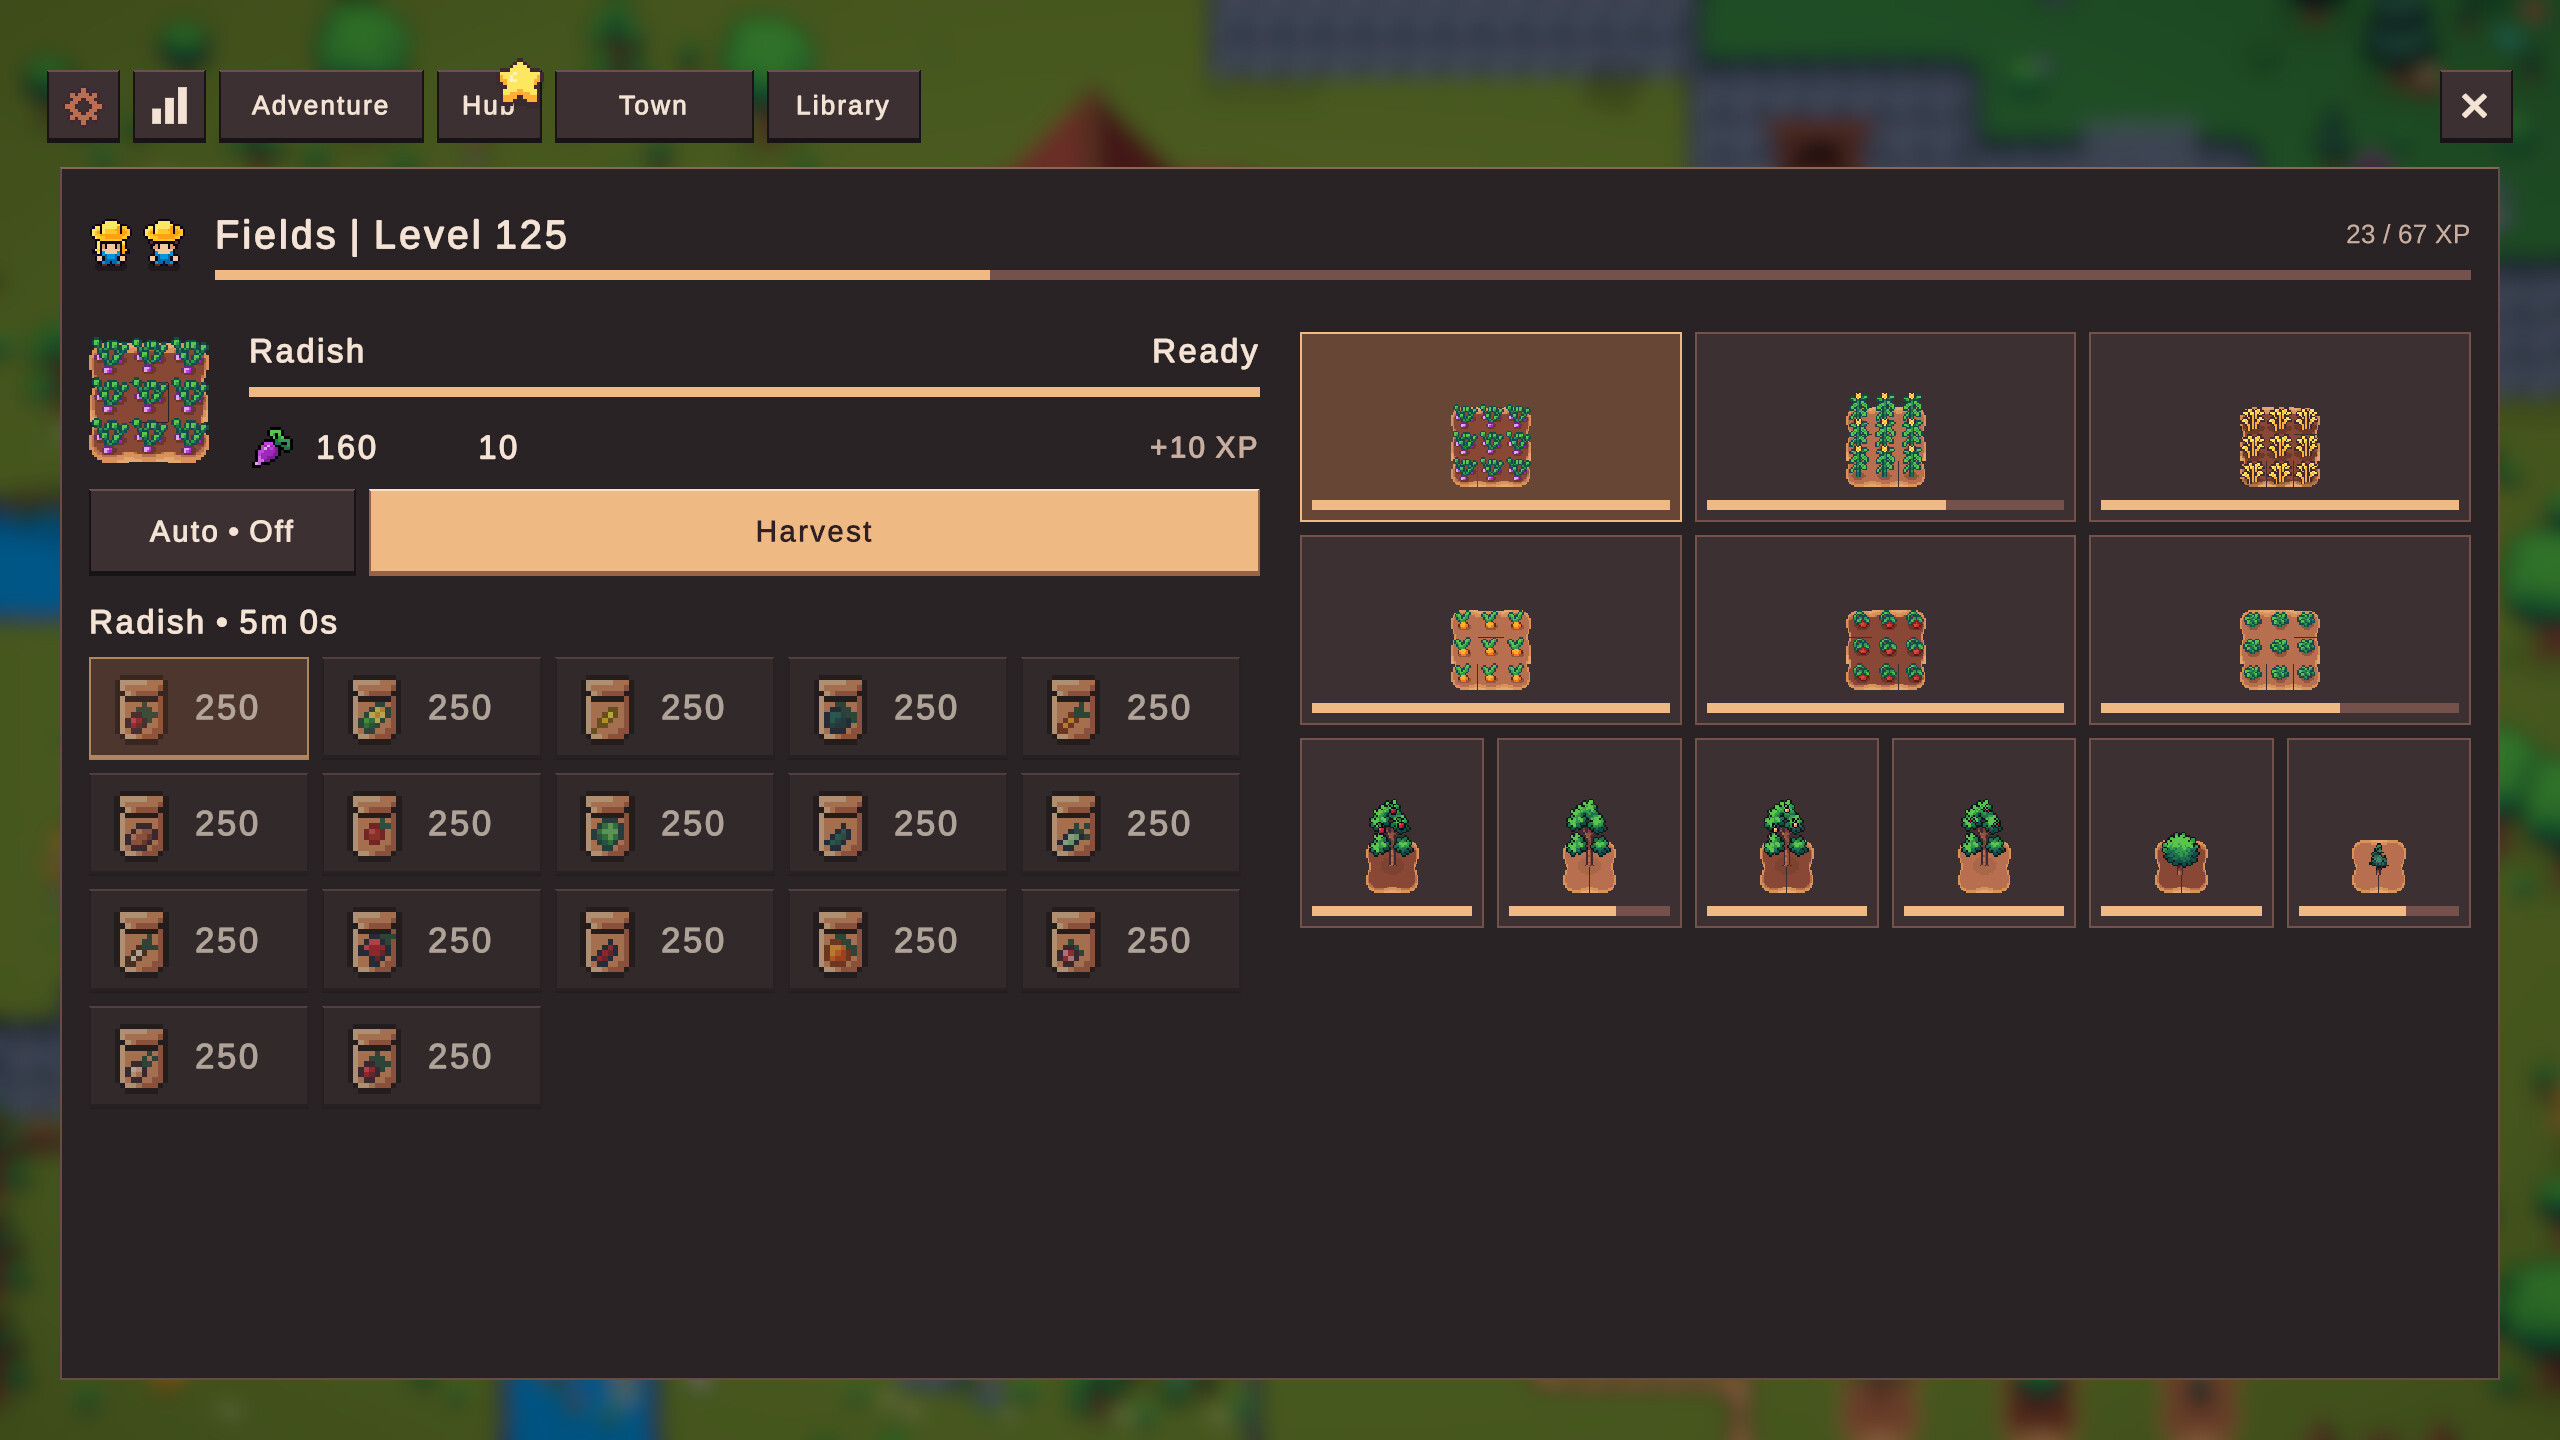Select the corn seed bag
This screenshot has height=1440, width=2560.
[x=431, y=708]
